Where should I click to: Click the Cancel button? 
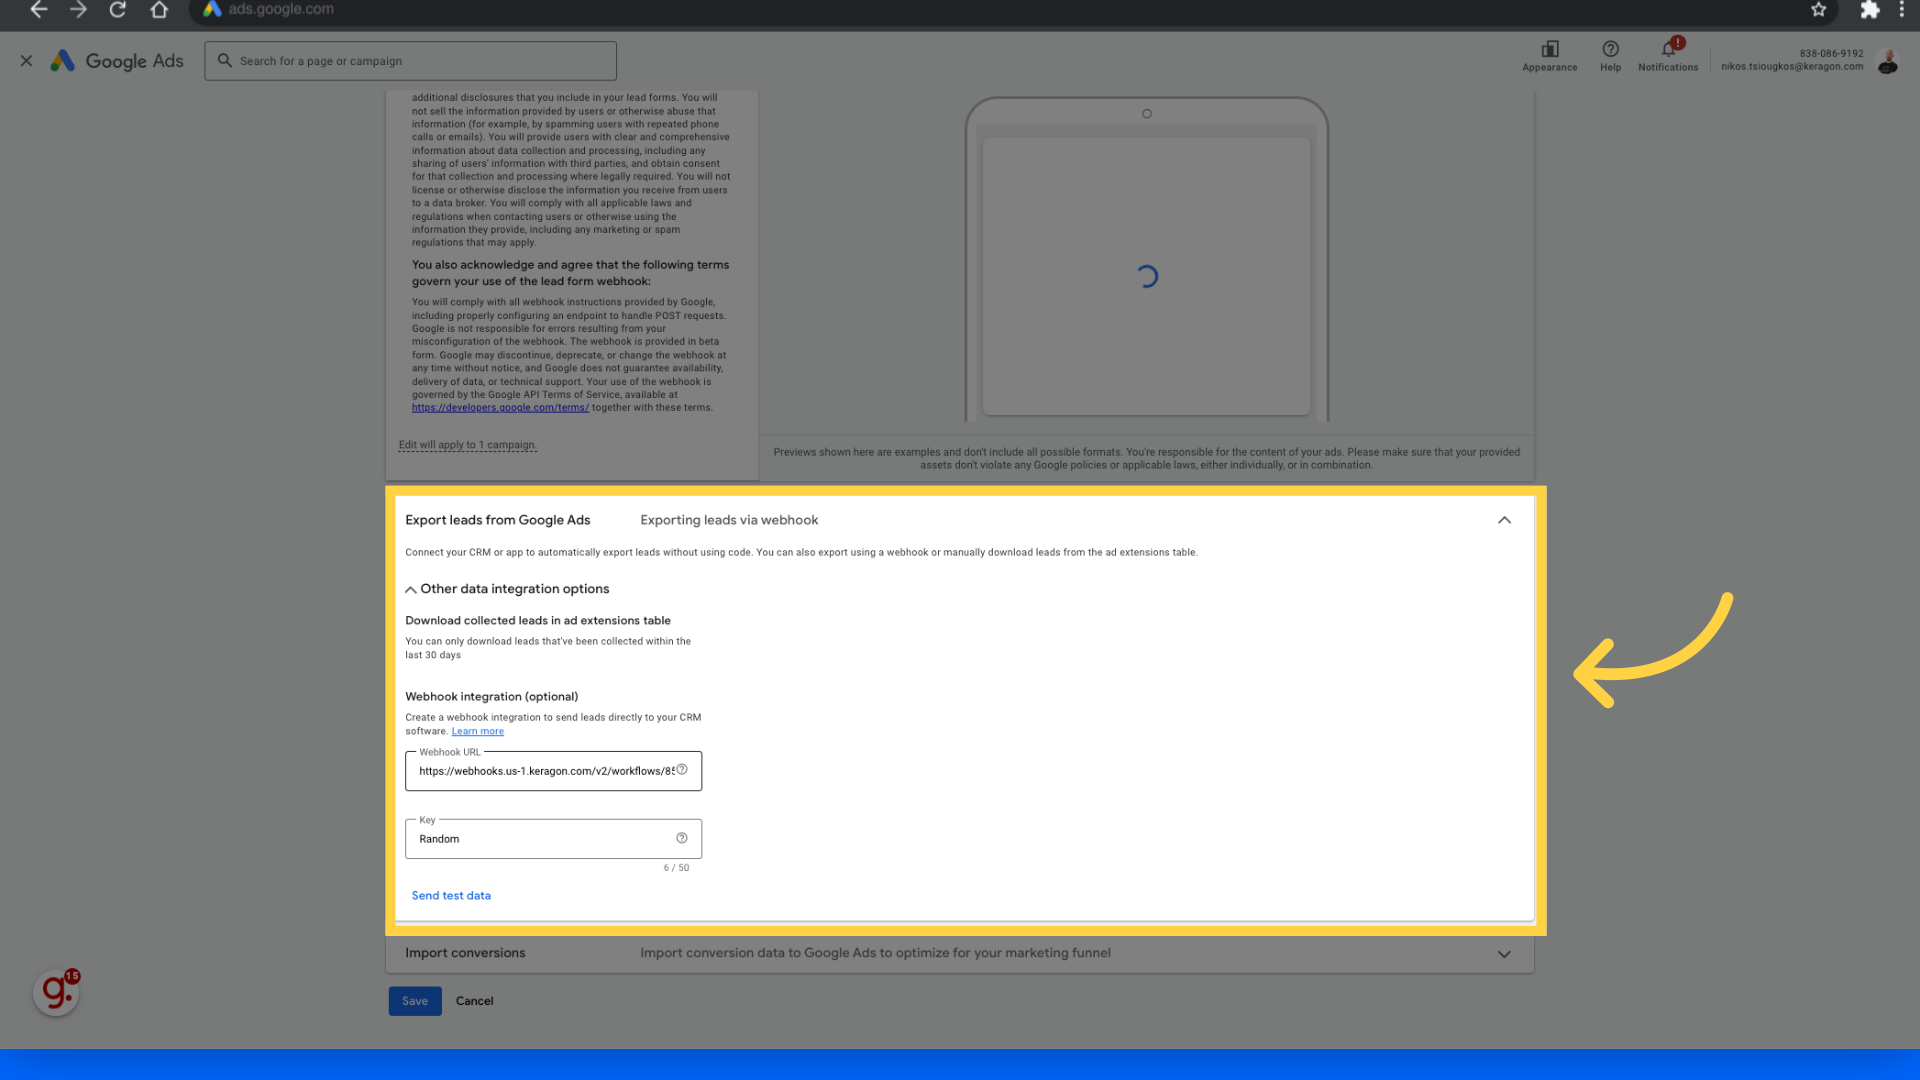pos(475,1001)
